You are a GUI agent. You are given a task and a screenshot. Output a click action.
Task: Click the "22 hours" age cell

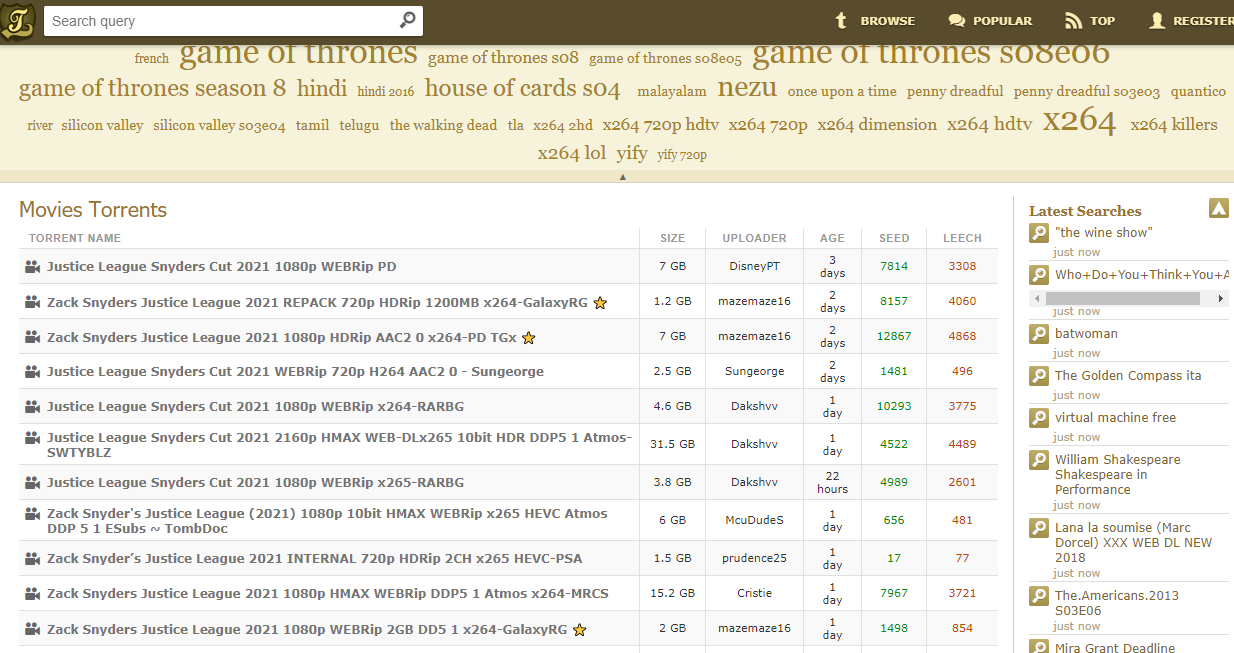(832, 482)
